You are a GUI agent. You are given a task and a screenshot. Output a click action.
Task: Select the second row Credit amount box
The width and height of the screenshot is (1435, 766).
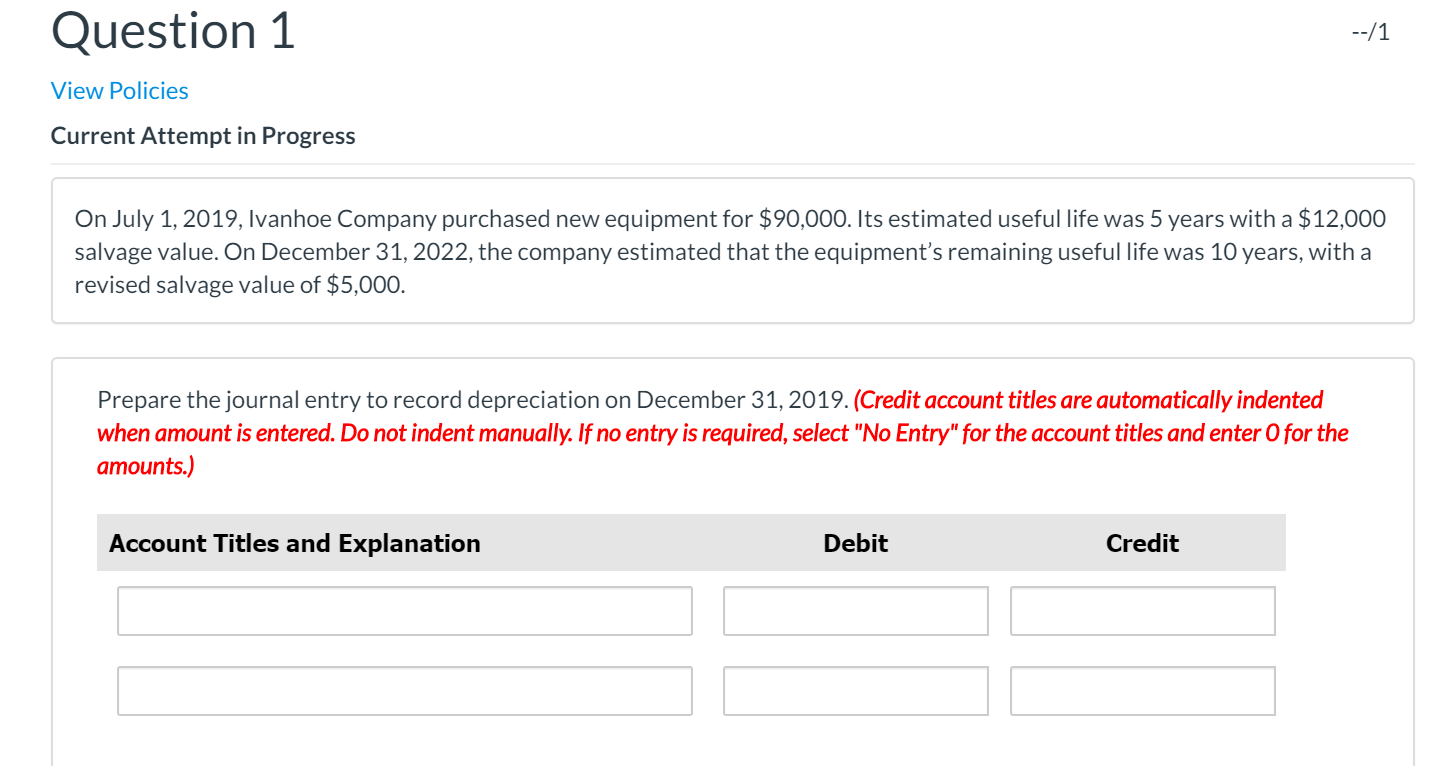tap(1141, 690)
